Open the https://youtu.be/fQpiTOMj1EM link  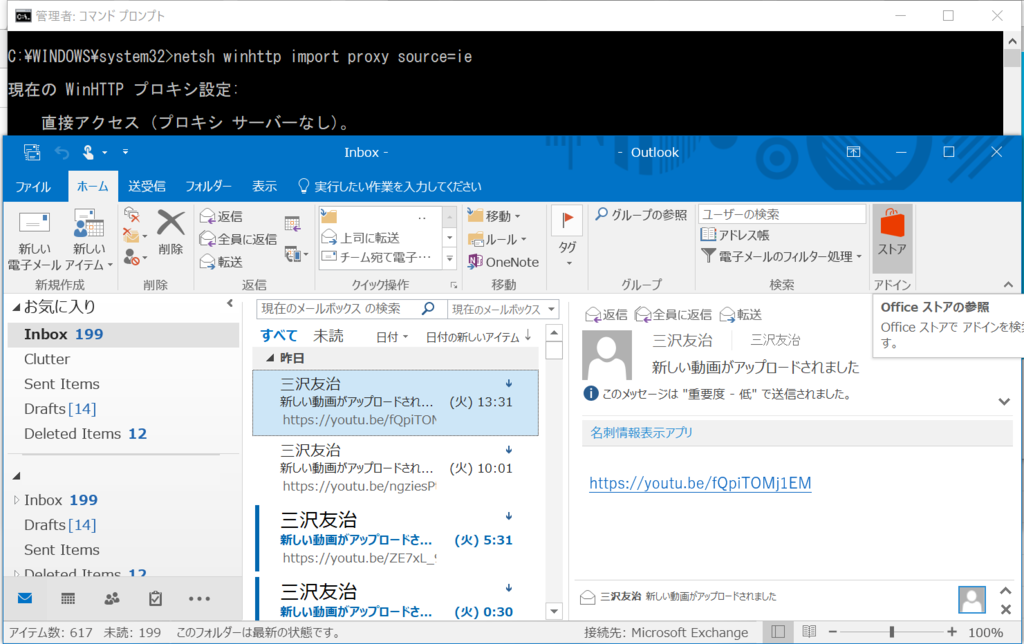tap(700, 483)
